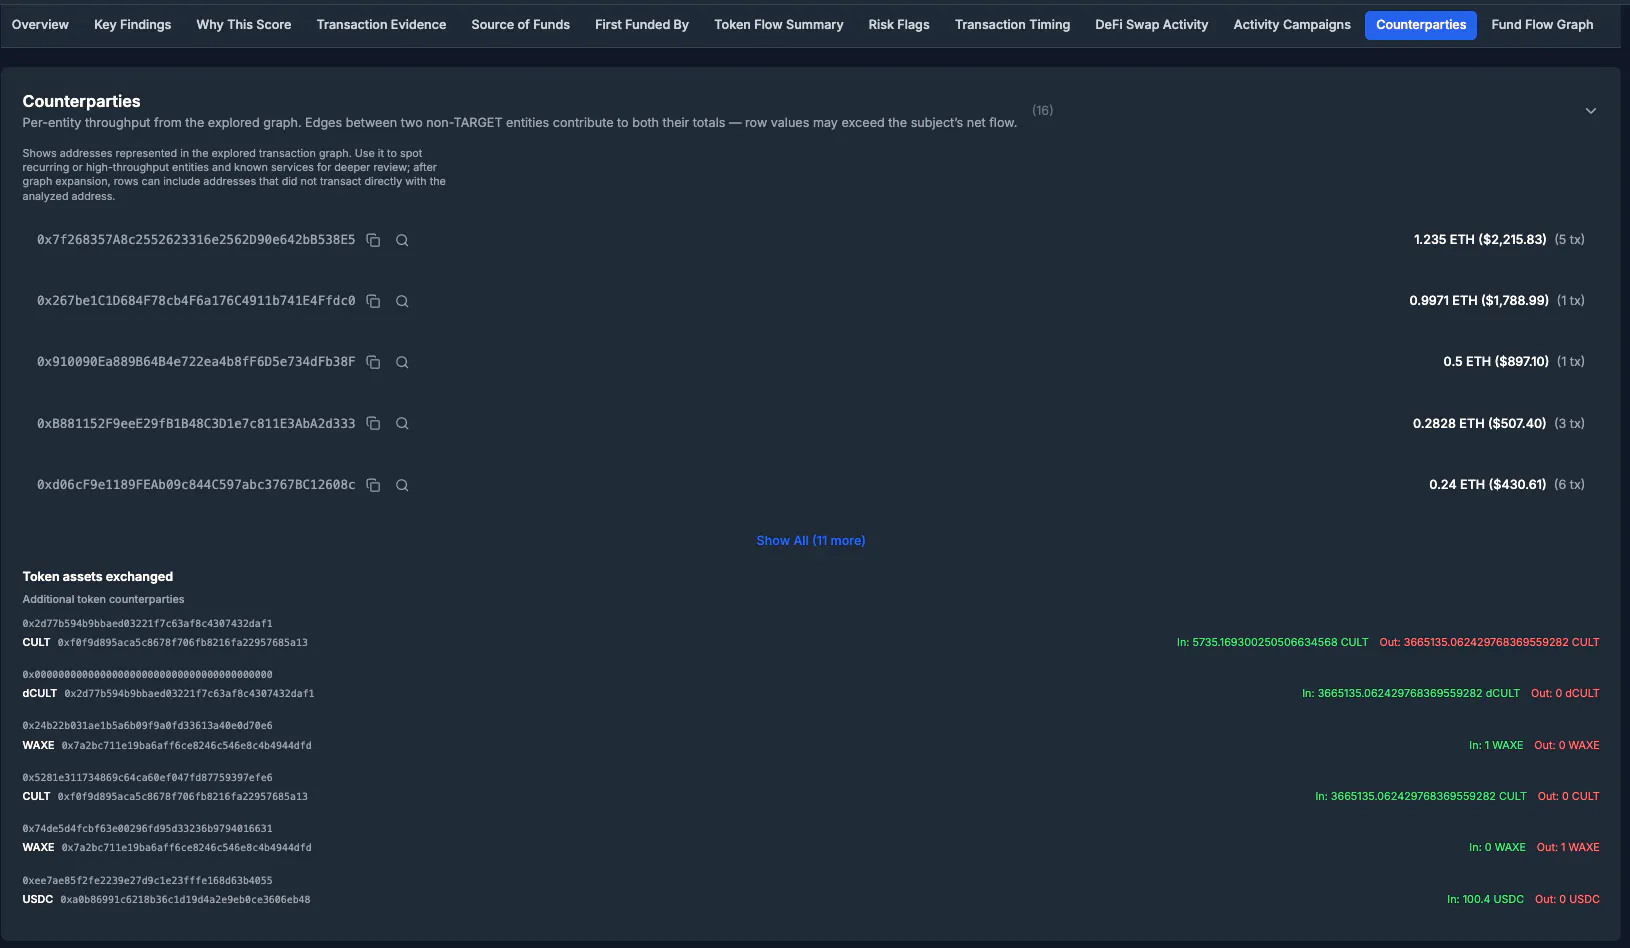
Task: Click In: 5735.169 CULT green value
Action: coord(1272,642)
